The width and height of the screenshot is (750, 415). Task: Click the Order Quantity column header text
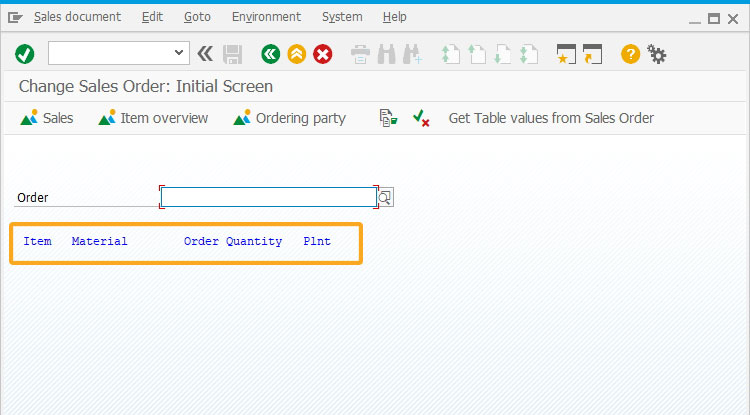pos(233,241)
